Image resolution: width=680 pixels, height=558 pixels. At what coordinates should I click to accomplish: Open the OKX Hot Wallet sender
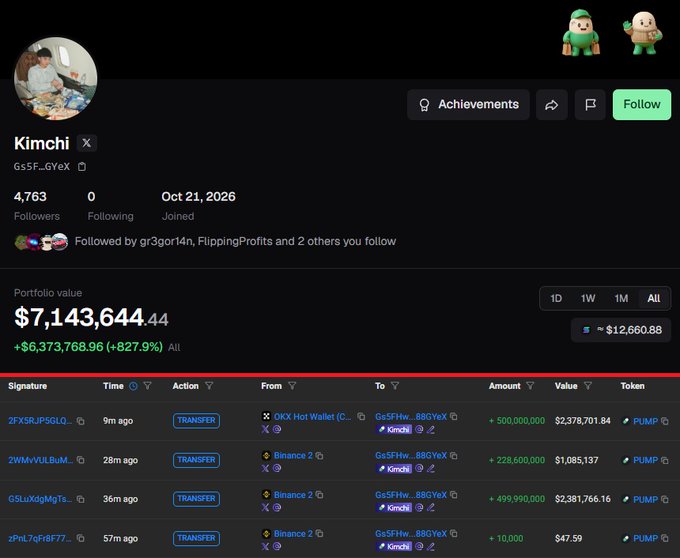click(313, 417)
